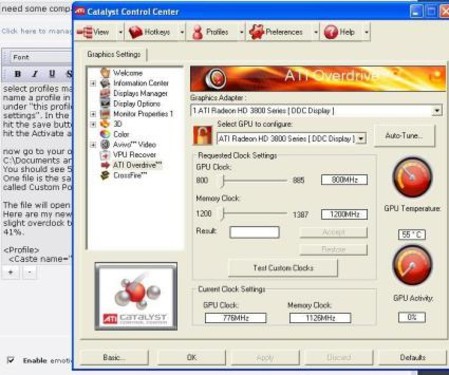Toggle Enable emoticons checkbox in background window
The image size is (449, 375).
(11, 360)
